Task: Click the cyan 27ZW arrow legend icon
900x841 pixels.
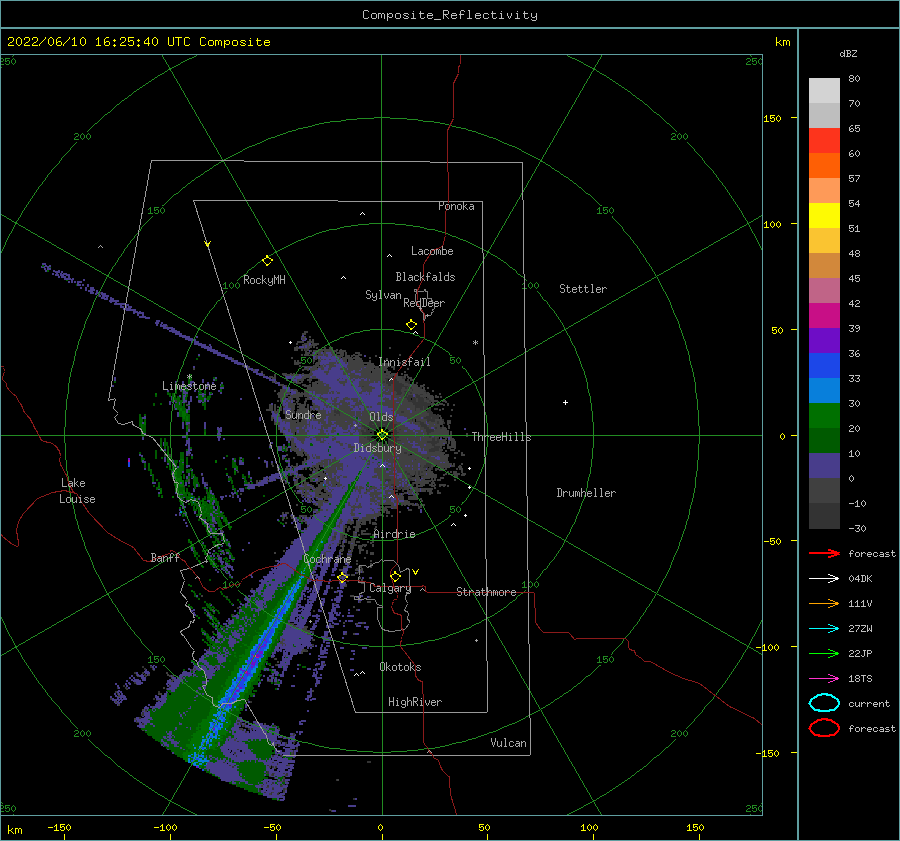Action: pyautogui.click(x=824, y=629)
